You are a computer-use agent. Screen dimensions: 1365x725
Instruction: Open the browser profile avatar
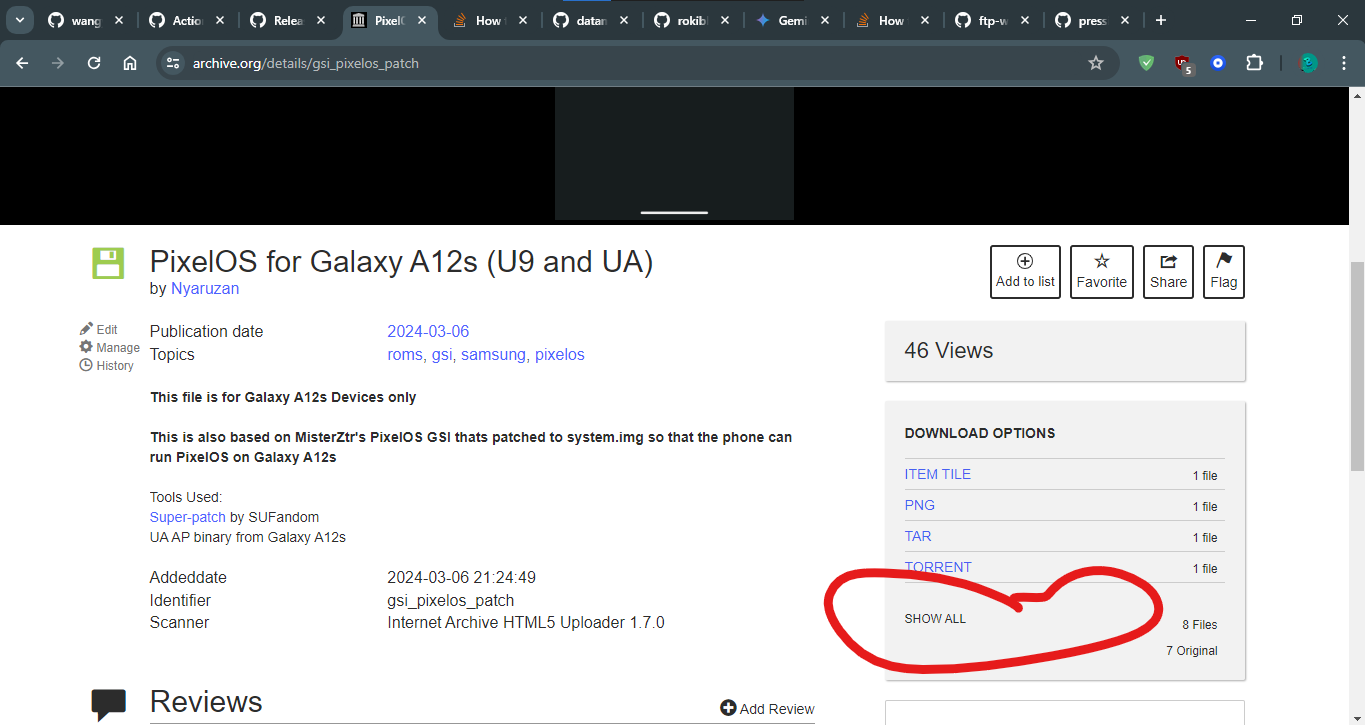(1308, 63)
